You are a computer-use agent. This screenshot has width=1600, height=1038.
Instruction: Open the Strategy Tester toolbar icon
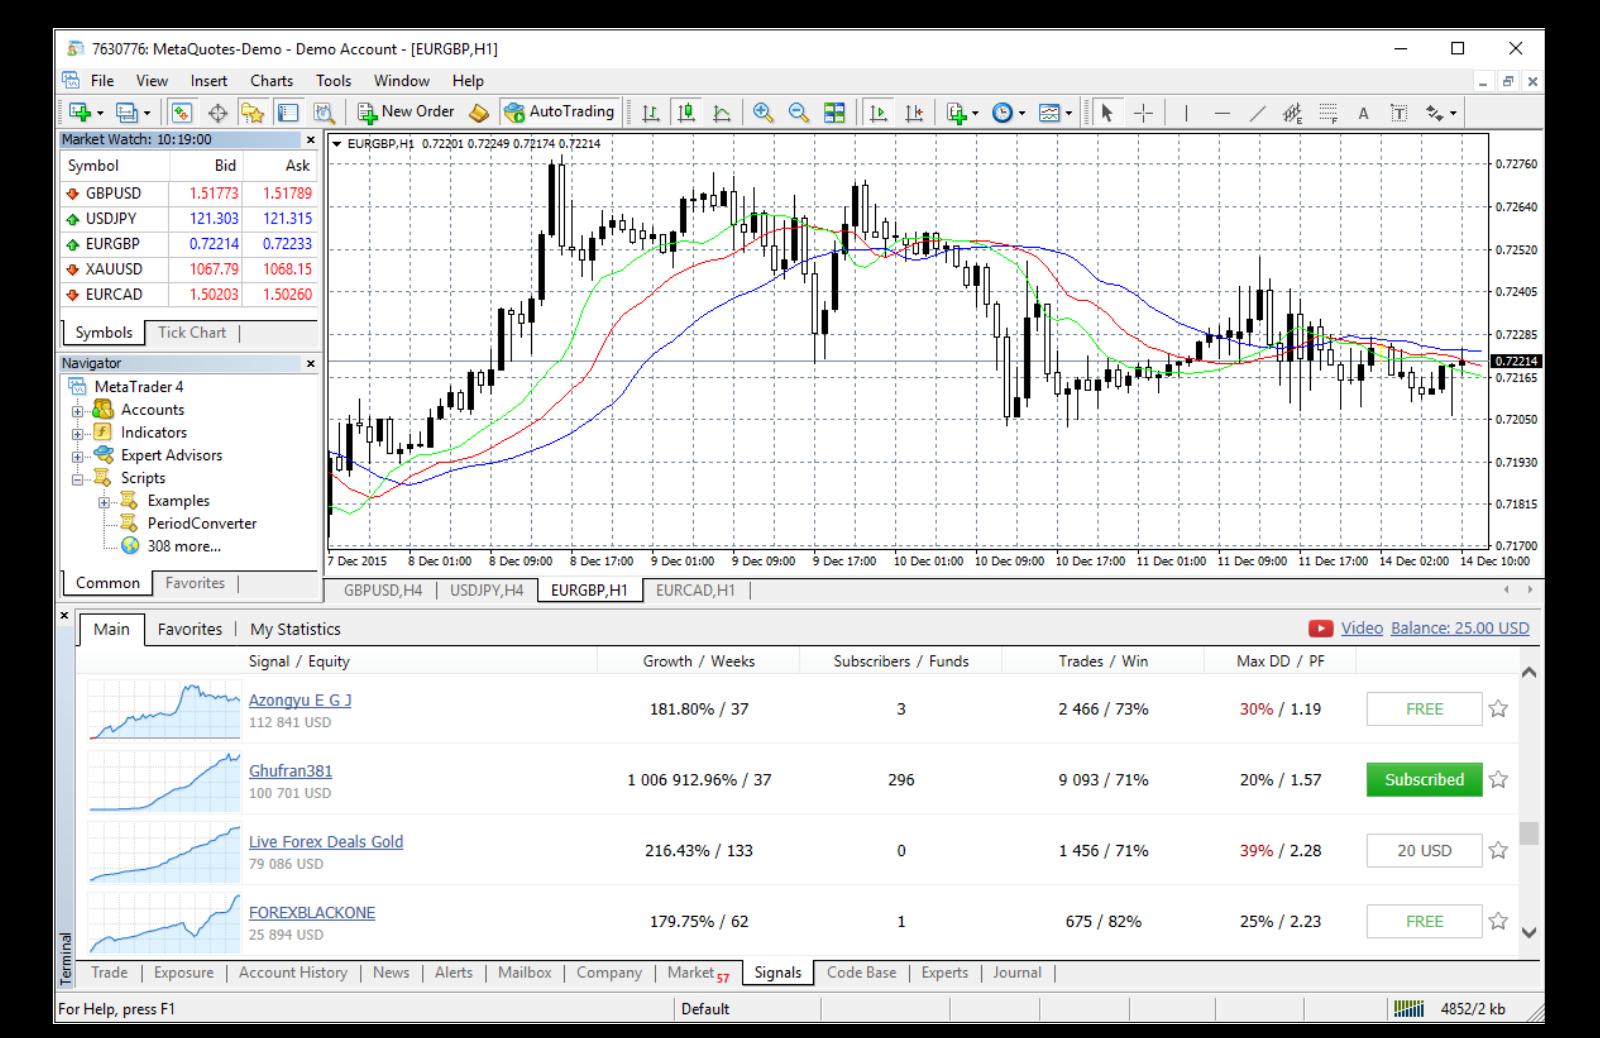pyautogui.click(x=324, y=113)
